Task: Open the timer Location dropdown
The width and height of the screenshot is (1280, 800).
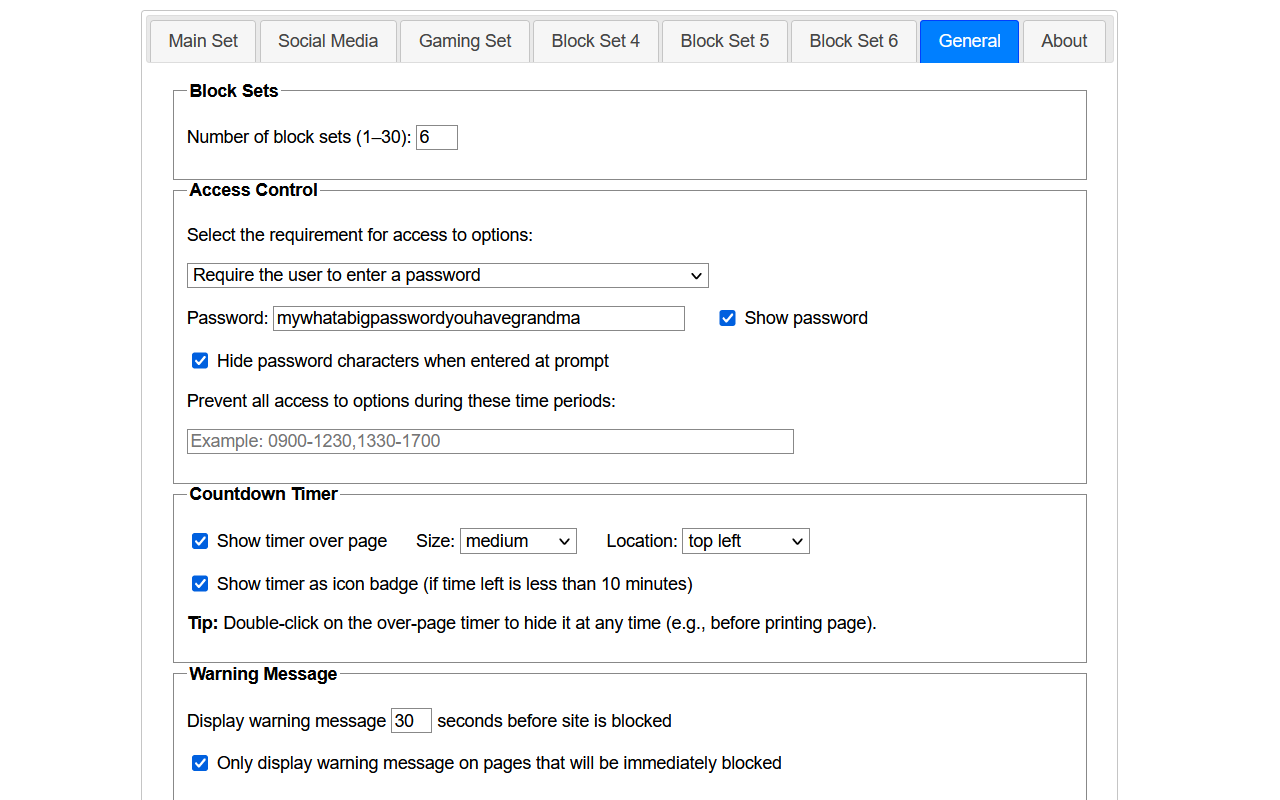Action: [745, 541]
